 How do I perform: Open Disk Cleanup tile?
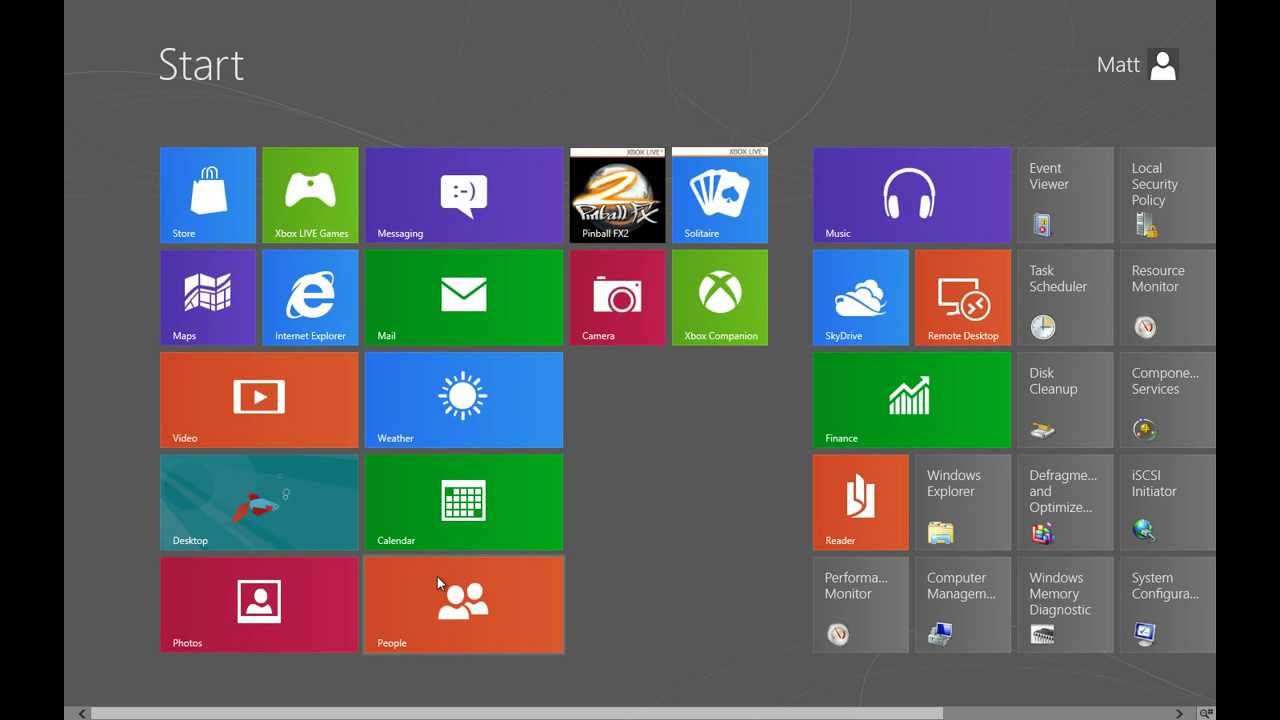(1065, 400)
